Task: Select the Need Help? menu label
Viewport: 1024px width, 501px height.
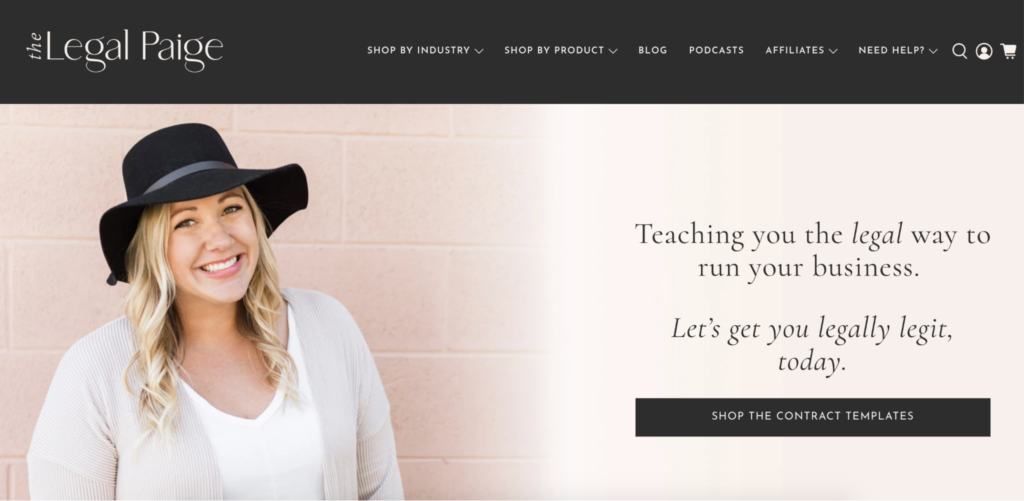Action: click(891, 50)
